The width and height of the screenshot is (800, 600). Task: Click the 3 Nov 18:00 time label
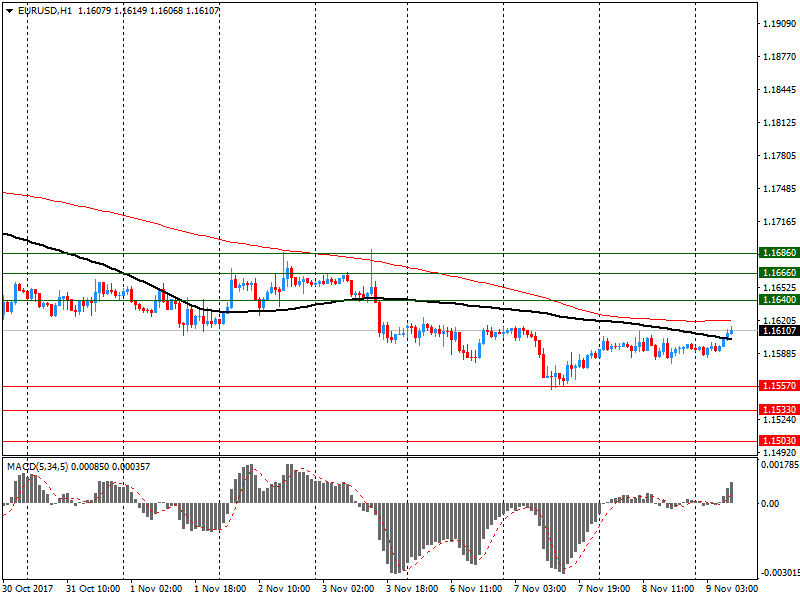(x=412, y=589)
